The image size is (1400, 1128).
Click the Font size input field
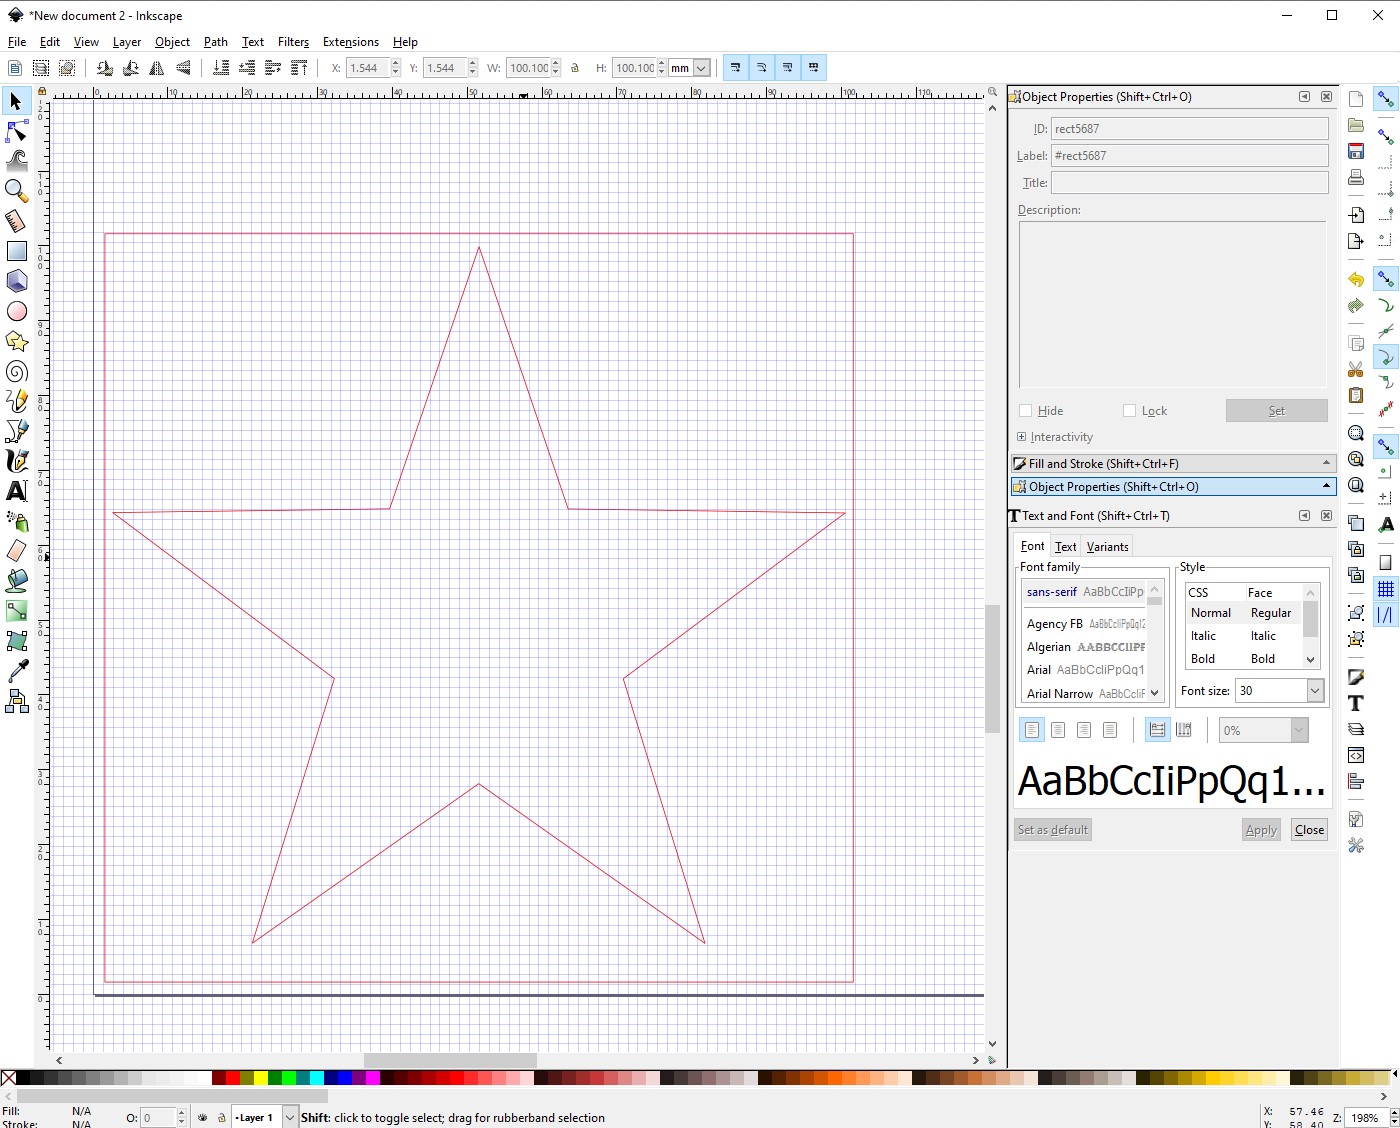tap(1270, 690)
